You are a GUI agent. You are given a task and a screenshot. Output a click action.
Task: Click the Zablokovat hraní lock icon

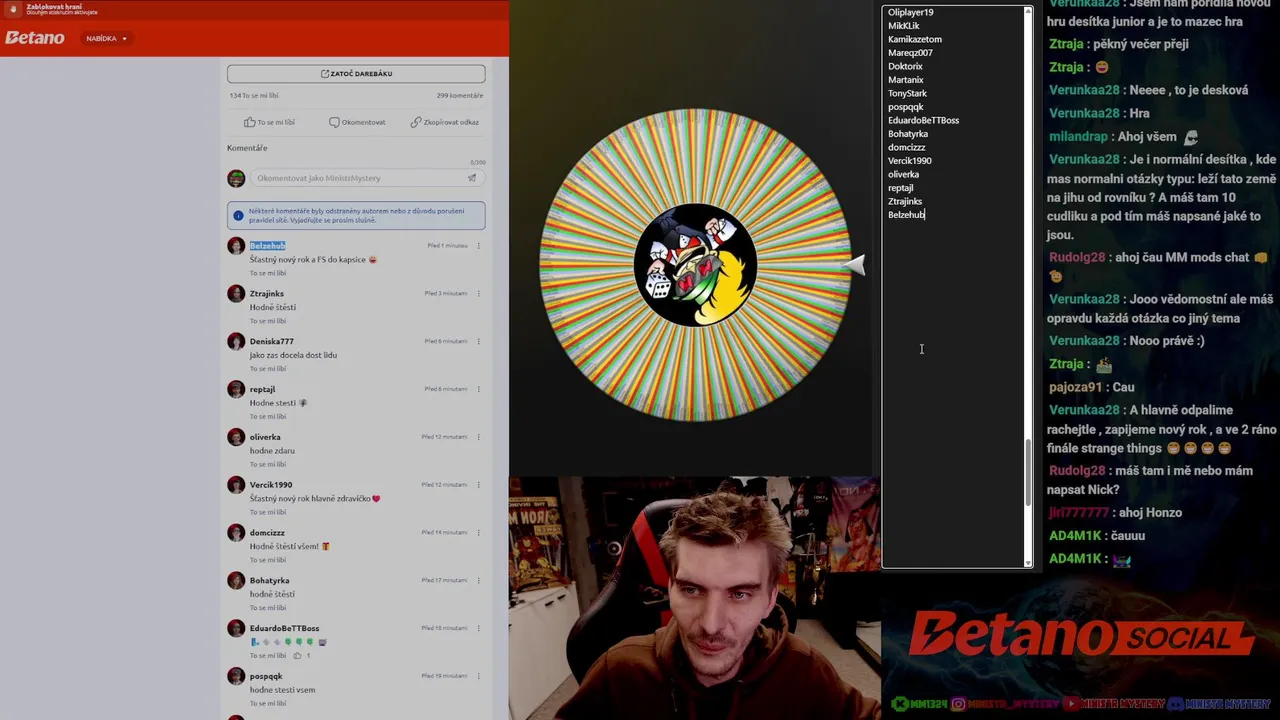pos(14,9)
